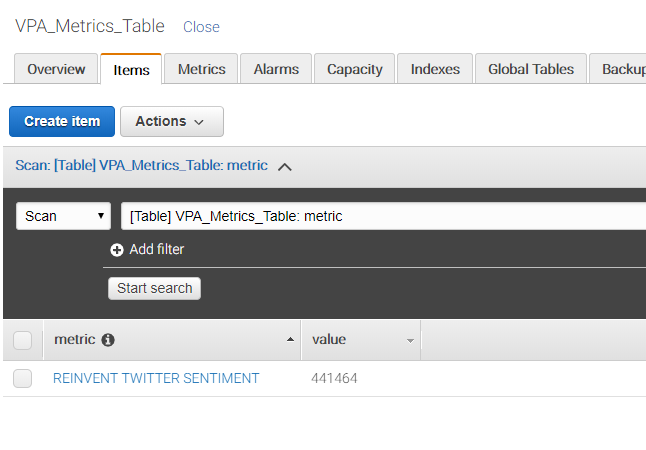Open the Actions dropdown menu
Image resolution: width=646 pixels, height=450 pixels.
point(172,122)
